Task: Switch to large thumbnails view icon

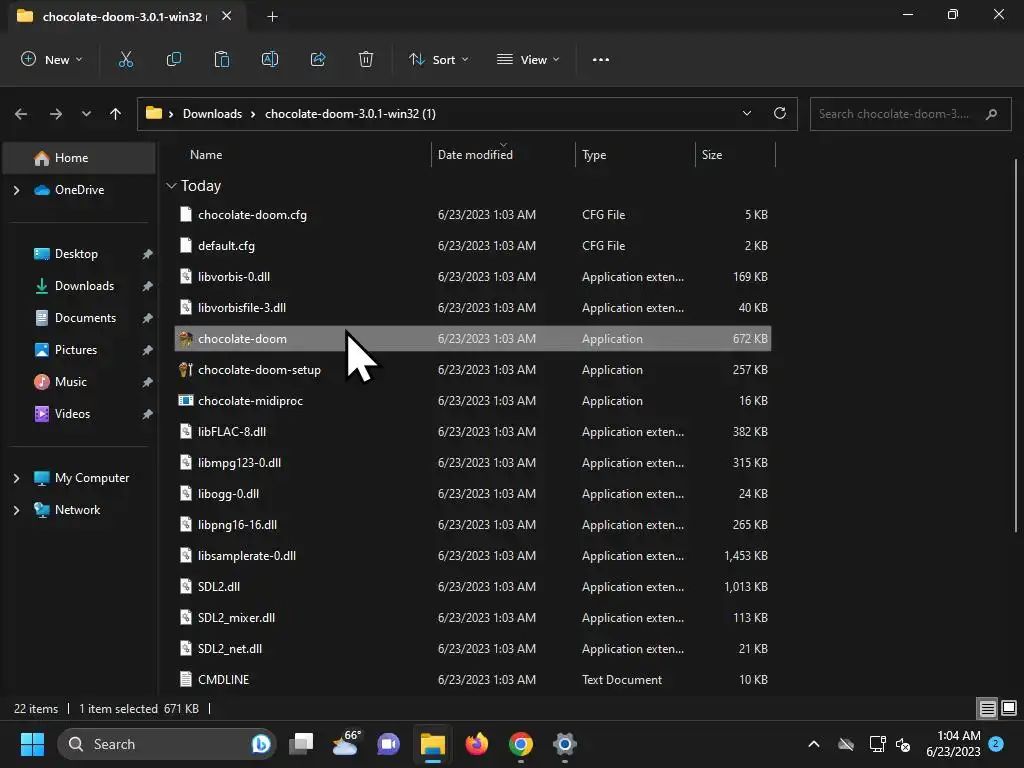Action: pos(1009,708)
